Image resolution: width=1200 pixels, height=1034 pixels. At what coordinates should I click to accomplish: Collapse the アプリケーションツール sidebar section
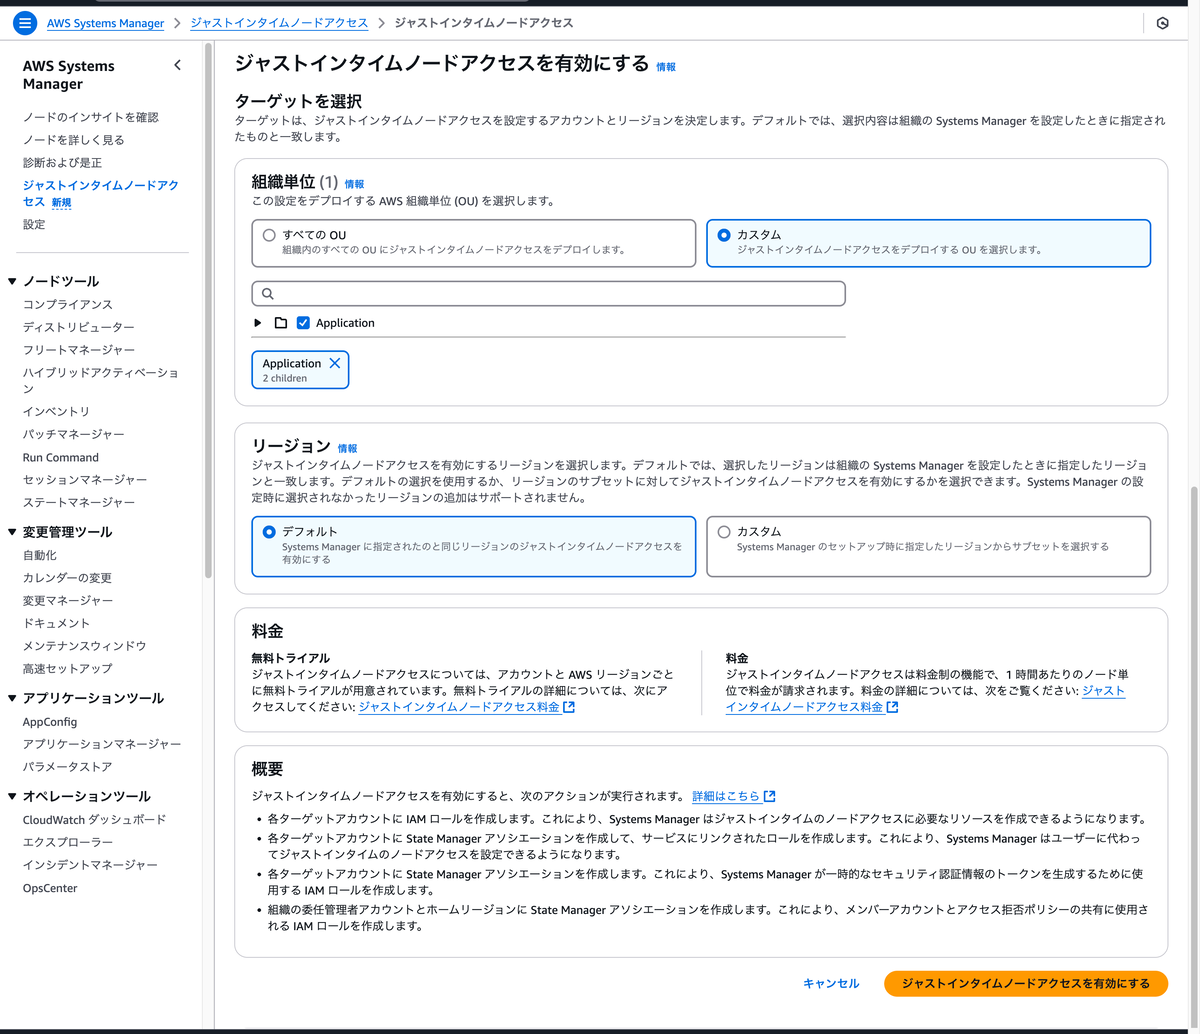[13, 698]
